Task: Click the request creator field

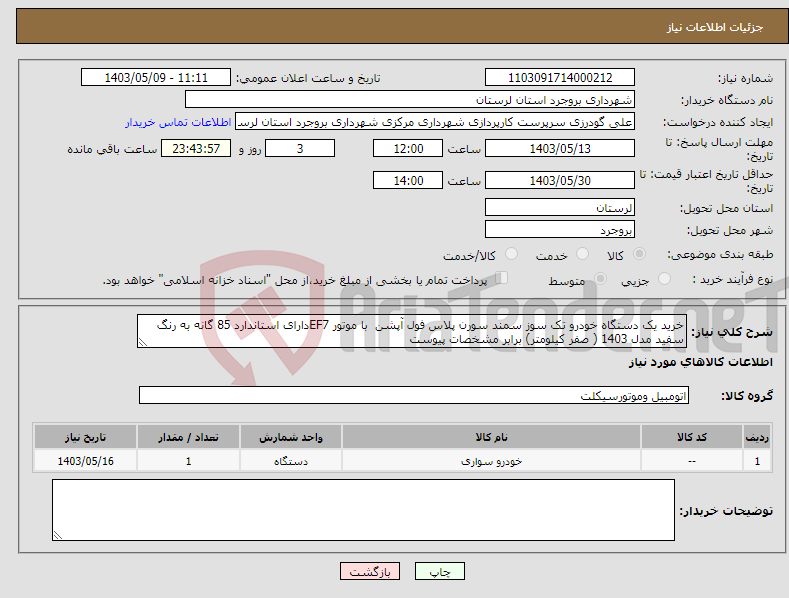Action: coord(435,122)
